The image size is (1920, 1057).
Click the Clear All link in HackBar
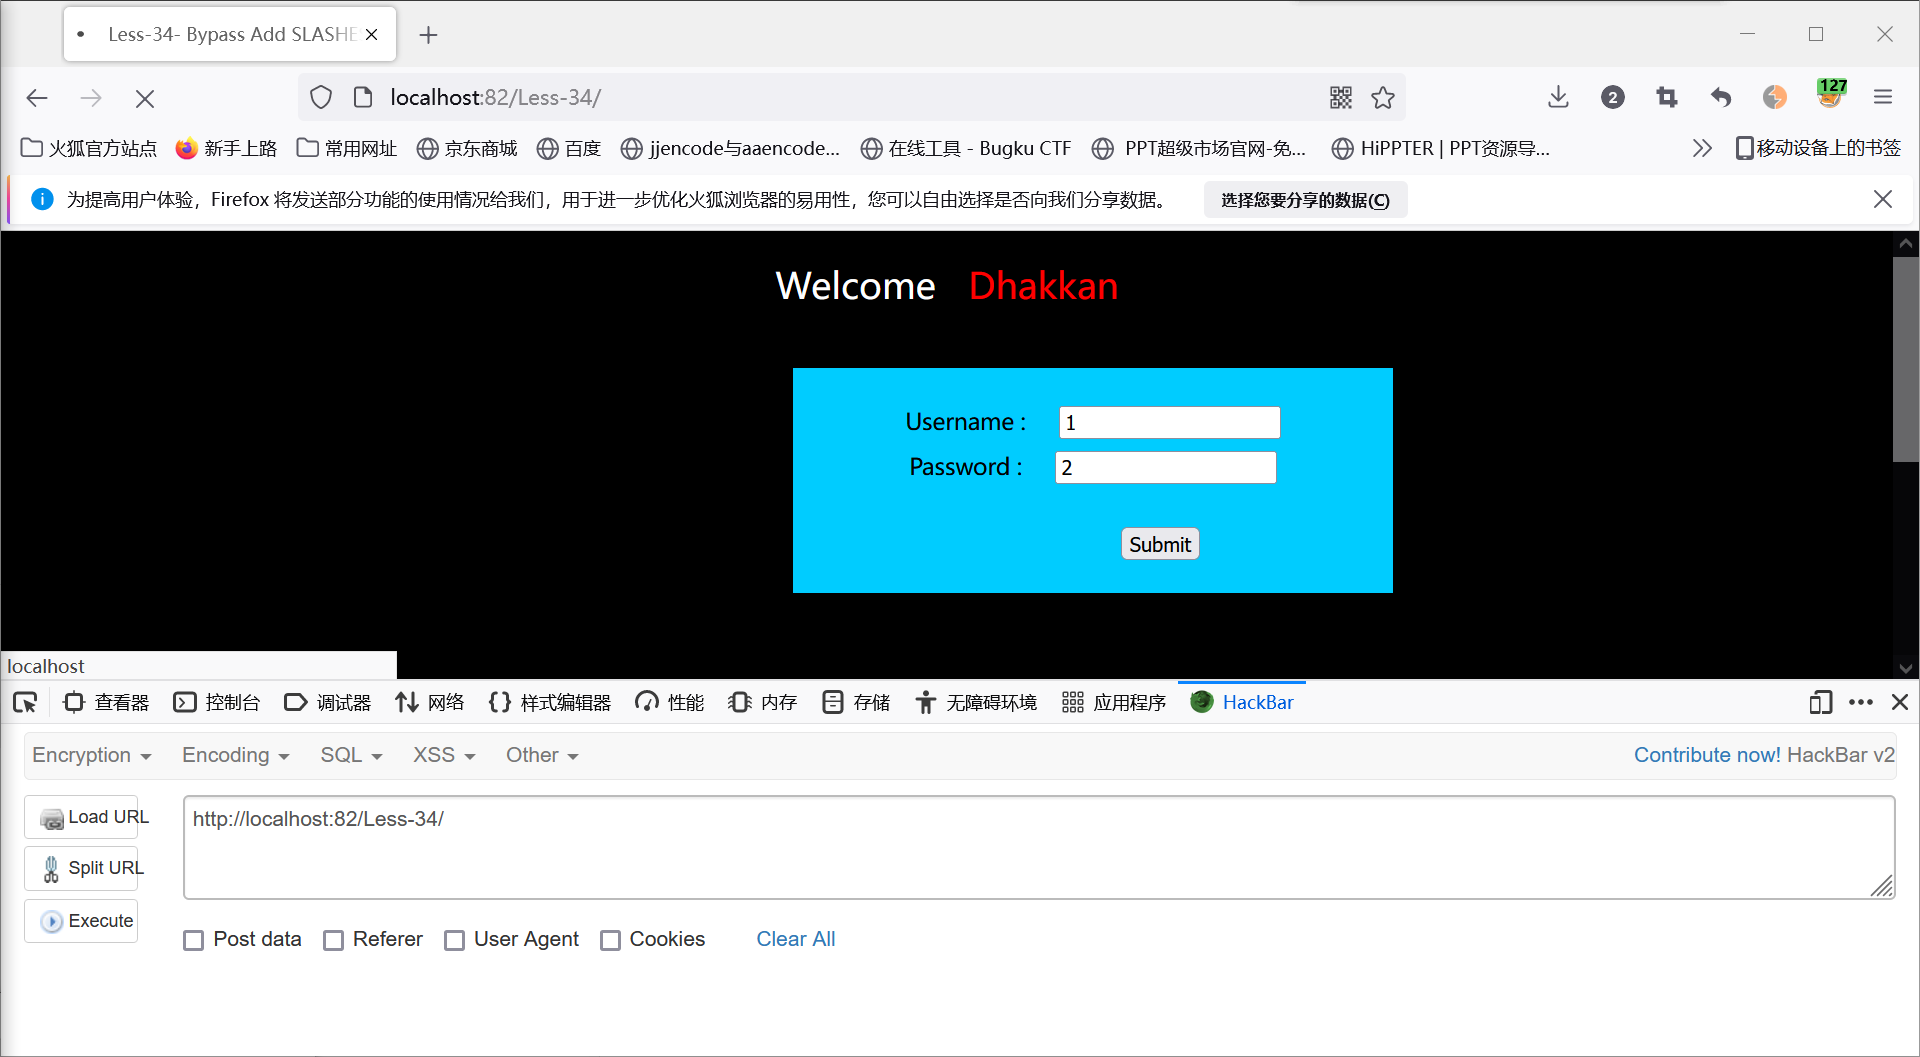(x=795, y=939)
